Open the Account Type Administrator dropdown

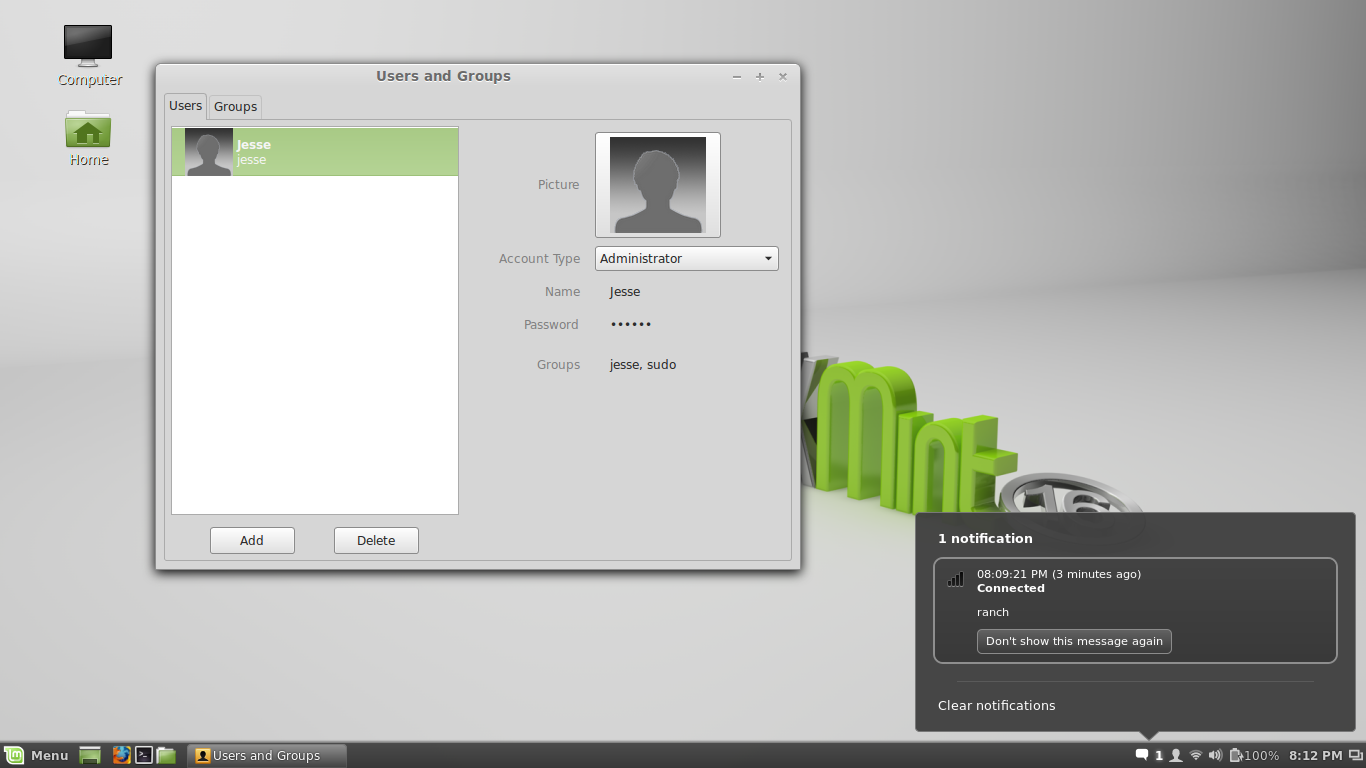(x=687, y=258)
